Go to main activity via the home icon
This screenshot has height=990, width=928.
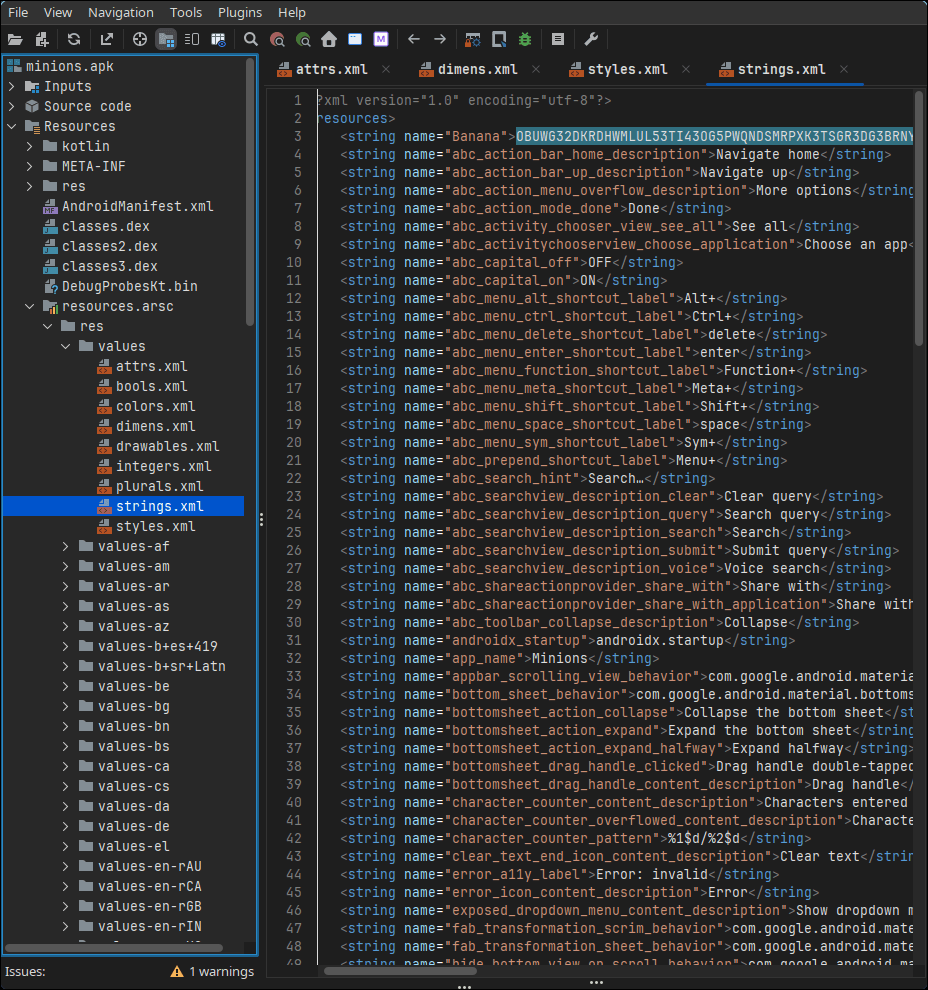(x=329, y=40)
